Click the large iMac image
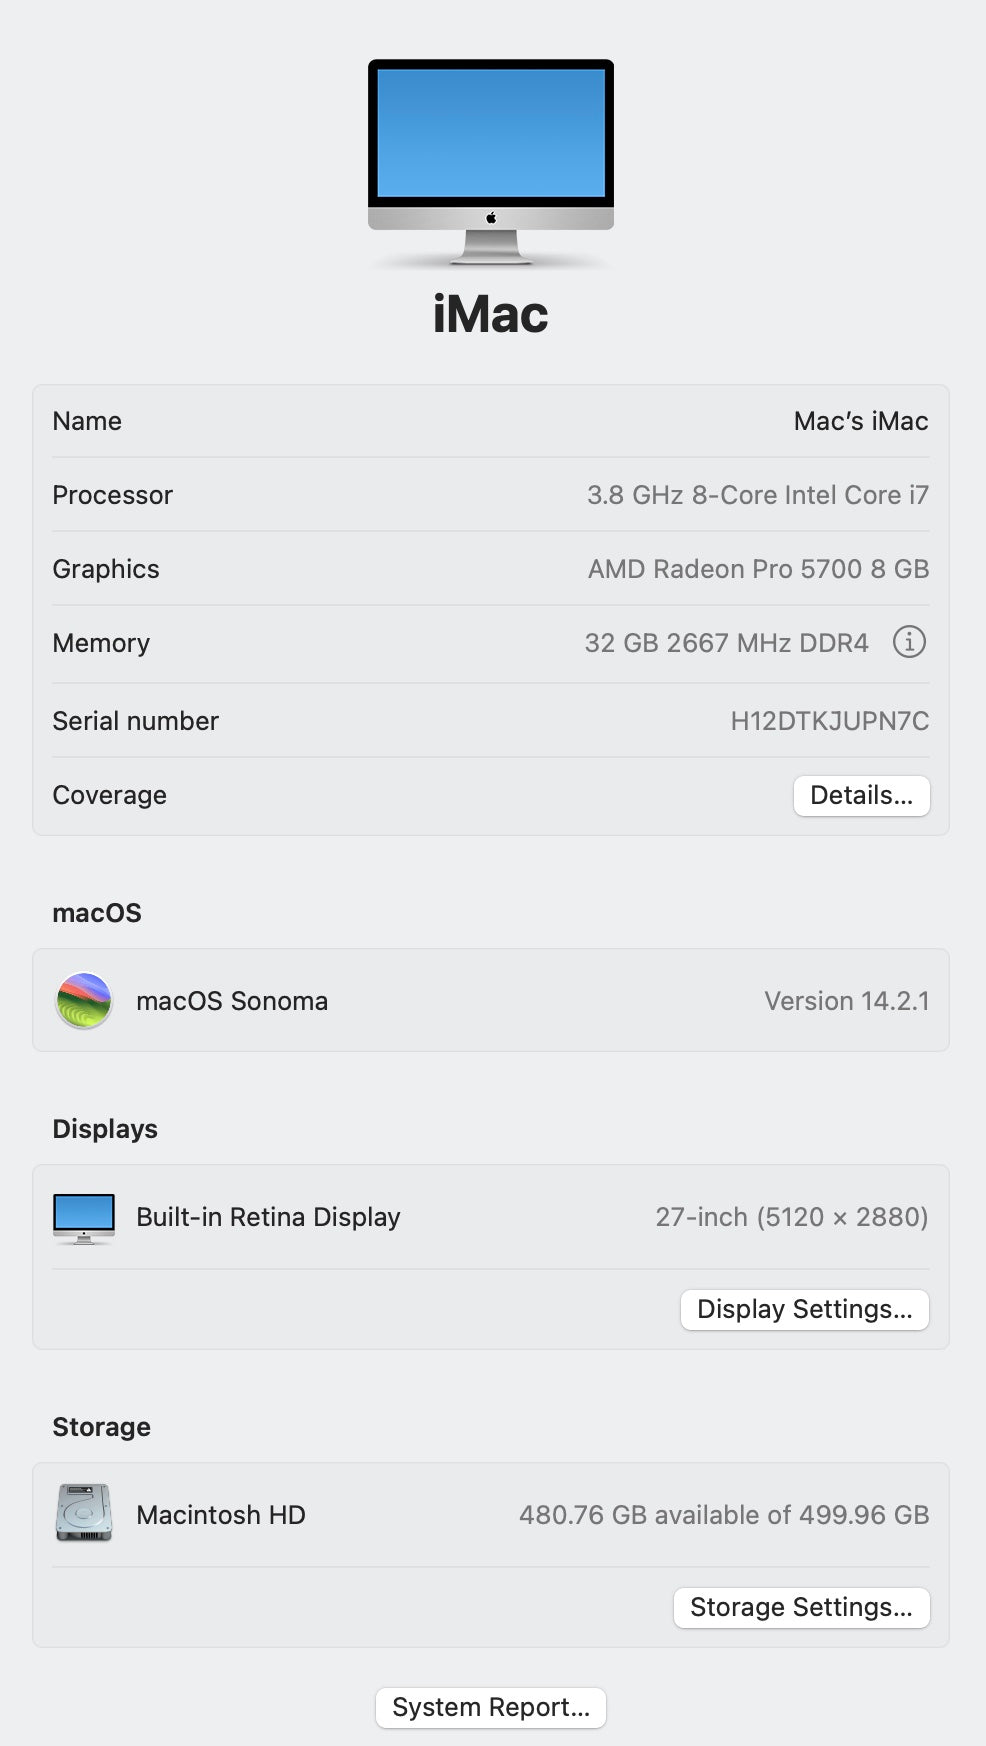 point(491,162)
